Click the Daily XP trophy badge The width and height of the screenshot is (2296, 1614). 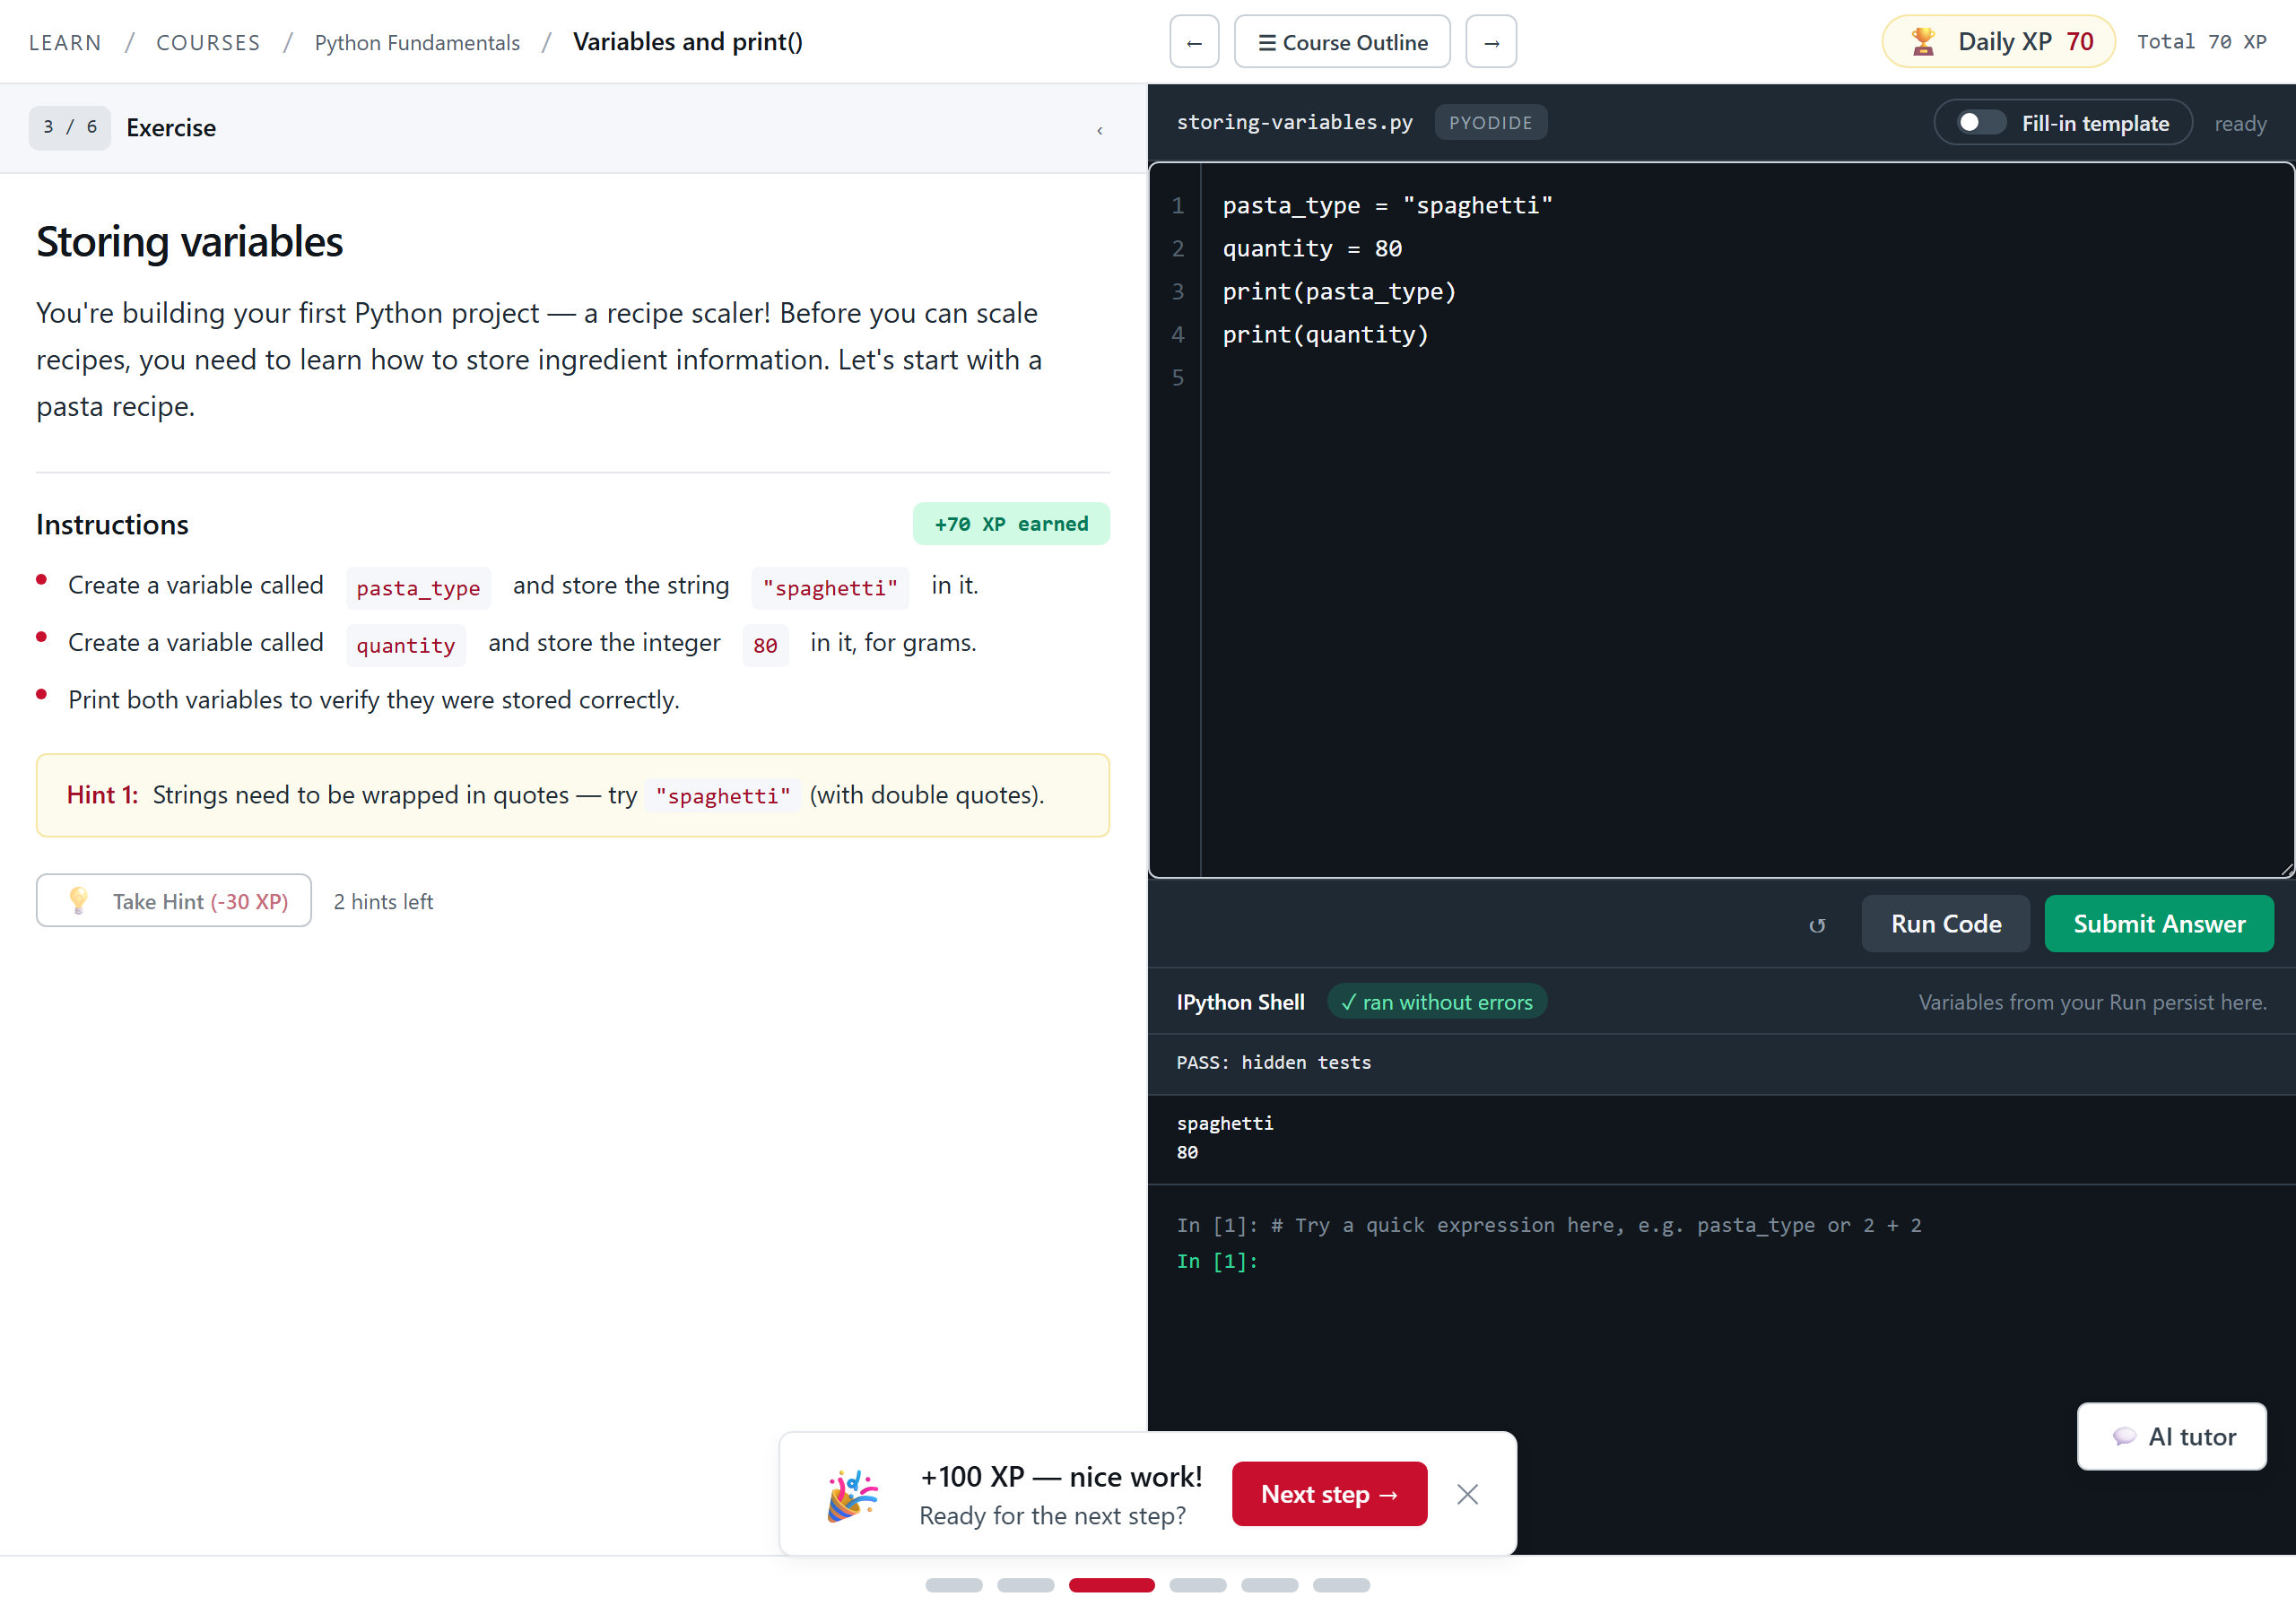click(1998, 42)
